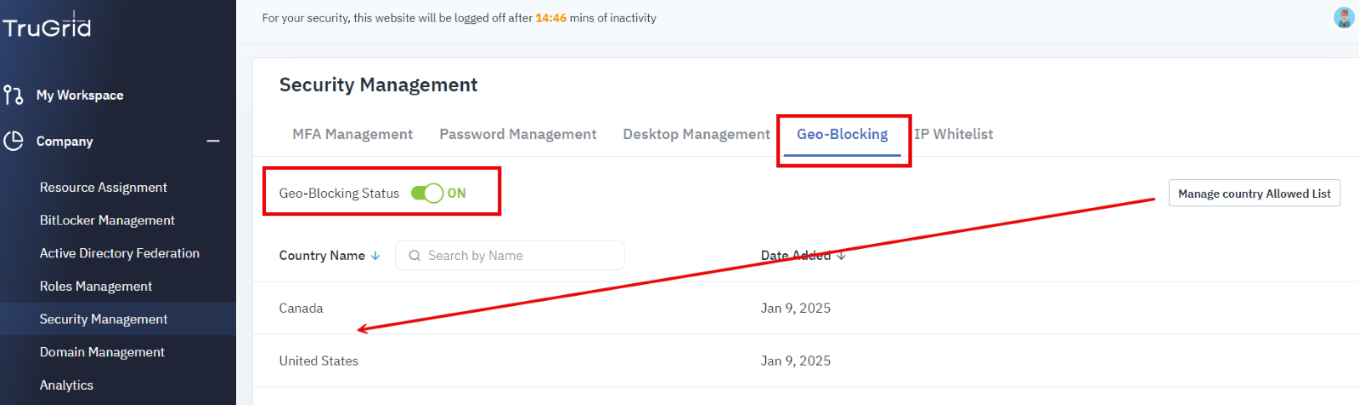
Task: Click United States' Jan 9, 2025 date
Action: (796, 361)
